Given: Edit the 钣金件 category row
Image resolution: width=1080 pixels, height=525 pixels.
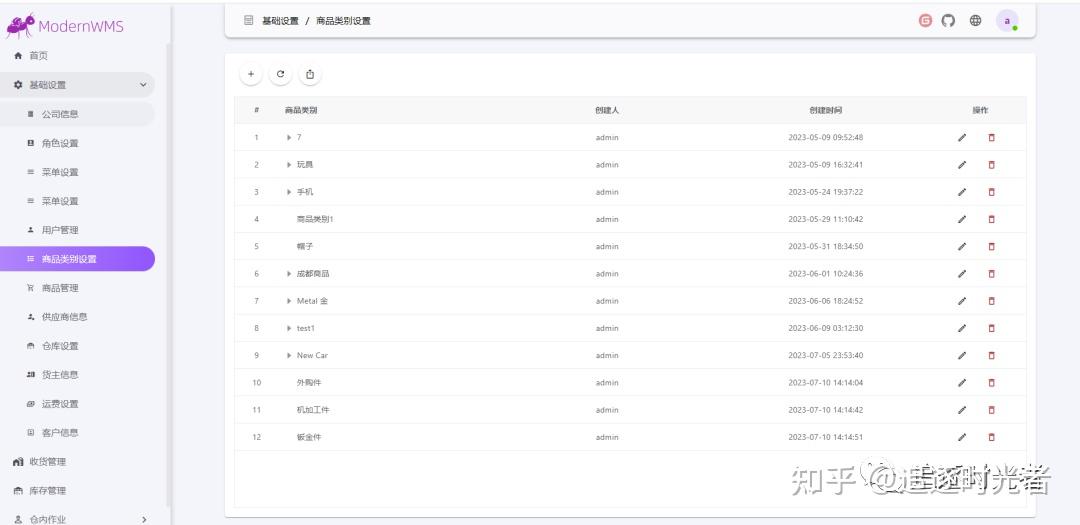Looking at the screenshot, I should point(962,437).
